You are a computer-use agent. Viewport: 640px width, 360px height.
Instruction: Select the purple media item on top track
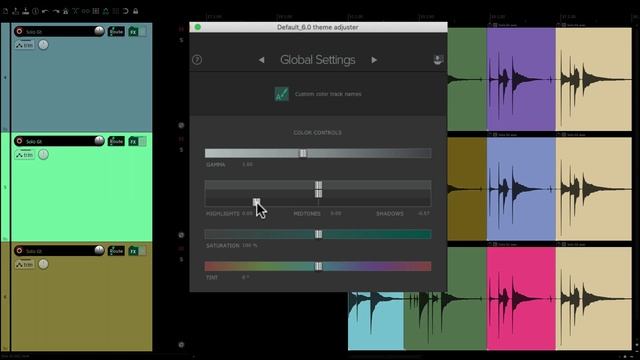pyautogui.click(x=521, y=79)
